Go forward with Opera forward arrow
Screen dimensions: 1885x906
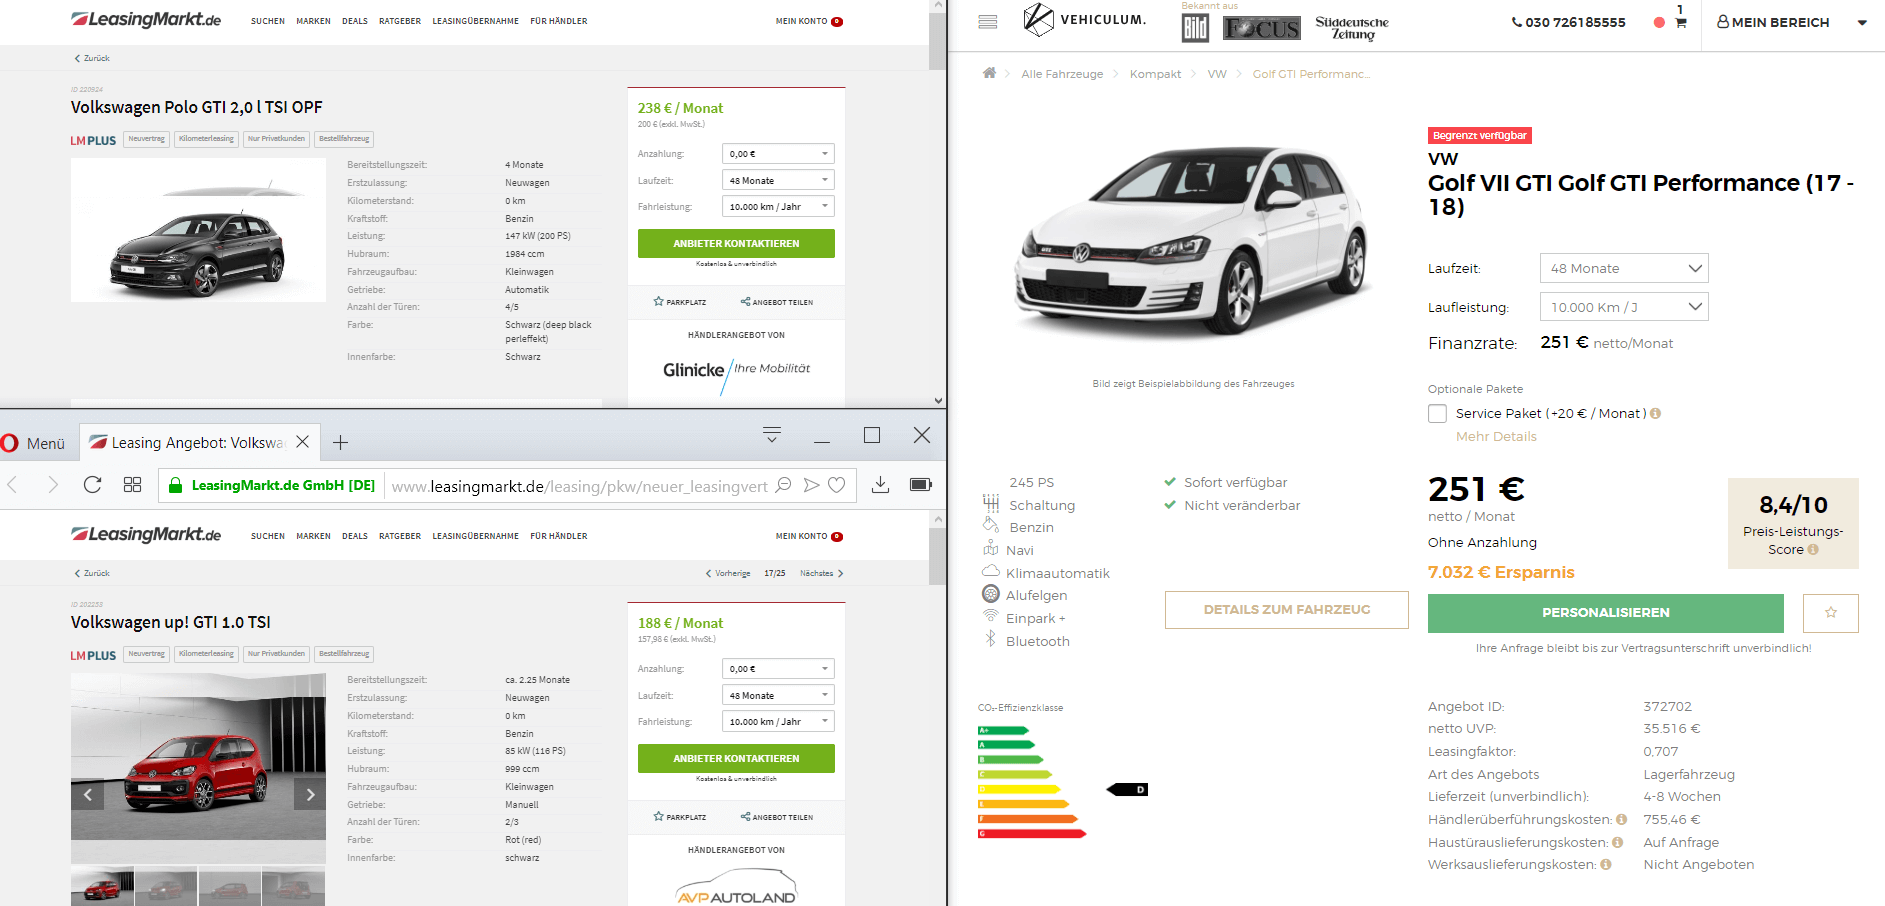point(53,485)
